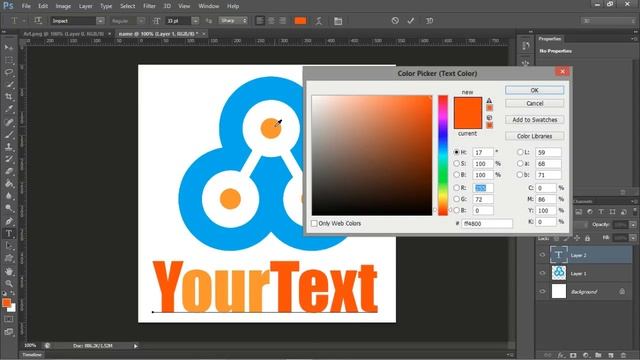Click Cancel in Color Picker
This screenshot has height=360, width=640.
(x=534, y=103)
